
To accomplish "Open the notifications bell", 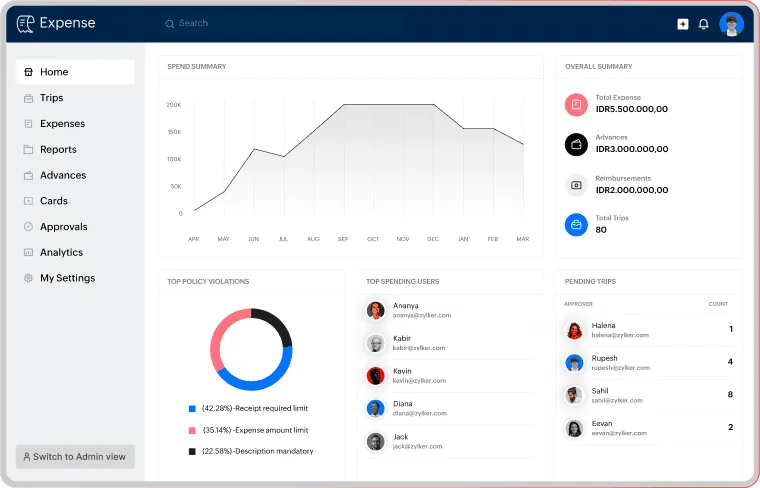I will click(x=703, y=24).
